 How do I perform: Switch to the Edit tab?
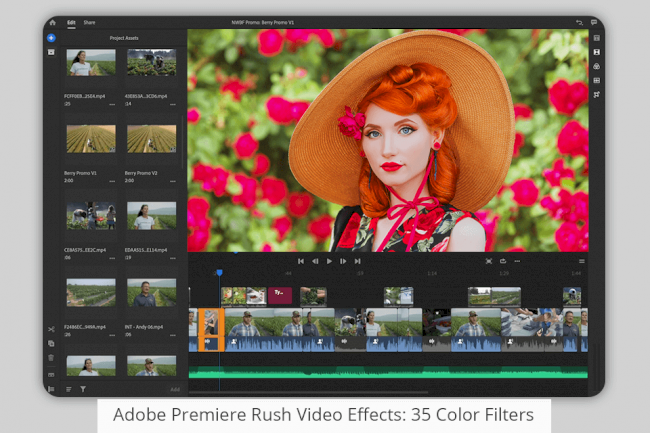pos(71,22)
